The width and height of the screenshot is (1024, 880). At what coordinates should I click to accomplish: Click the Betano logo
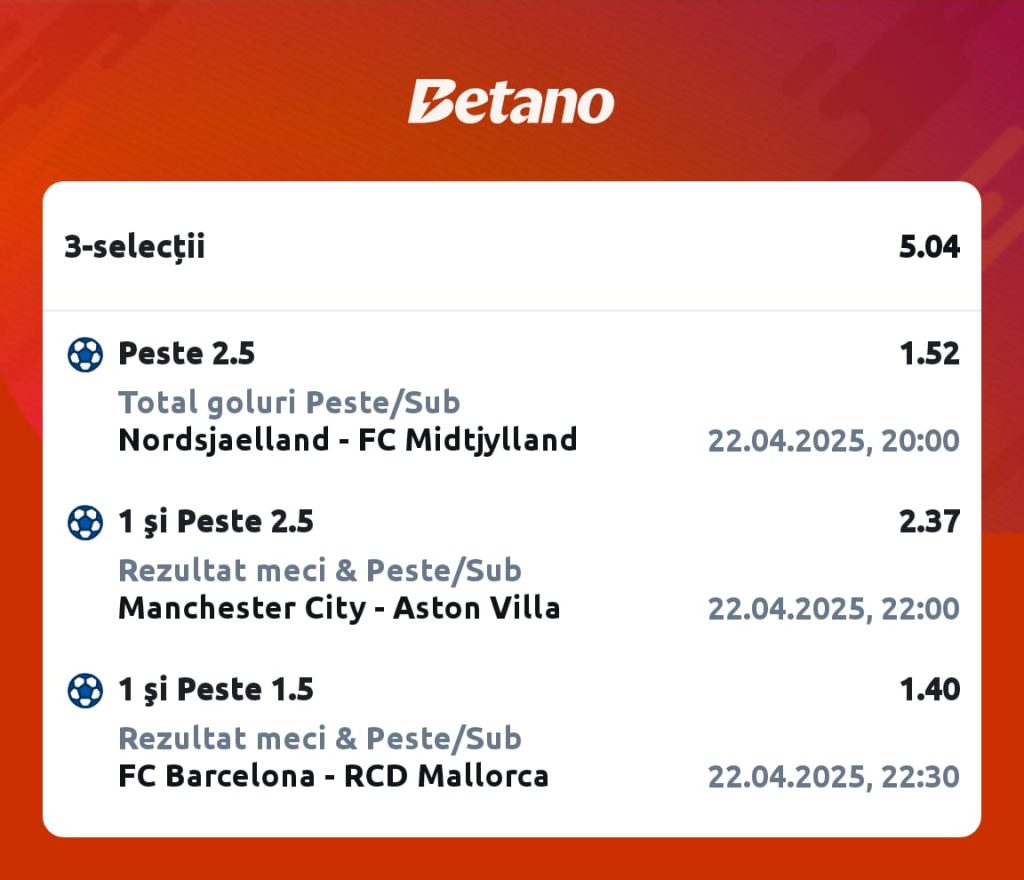[x=511, y=102]
